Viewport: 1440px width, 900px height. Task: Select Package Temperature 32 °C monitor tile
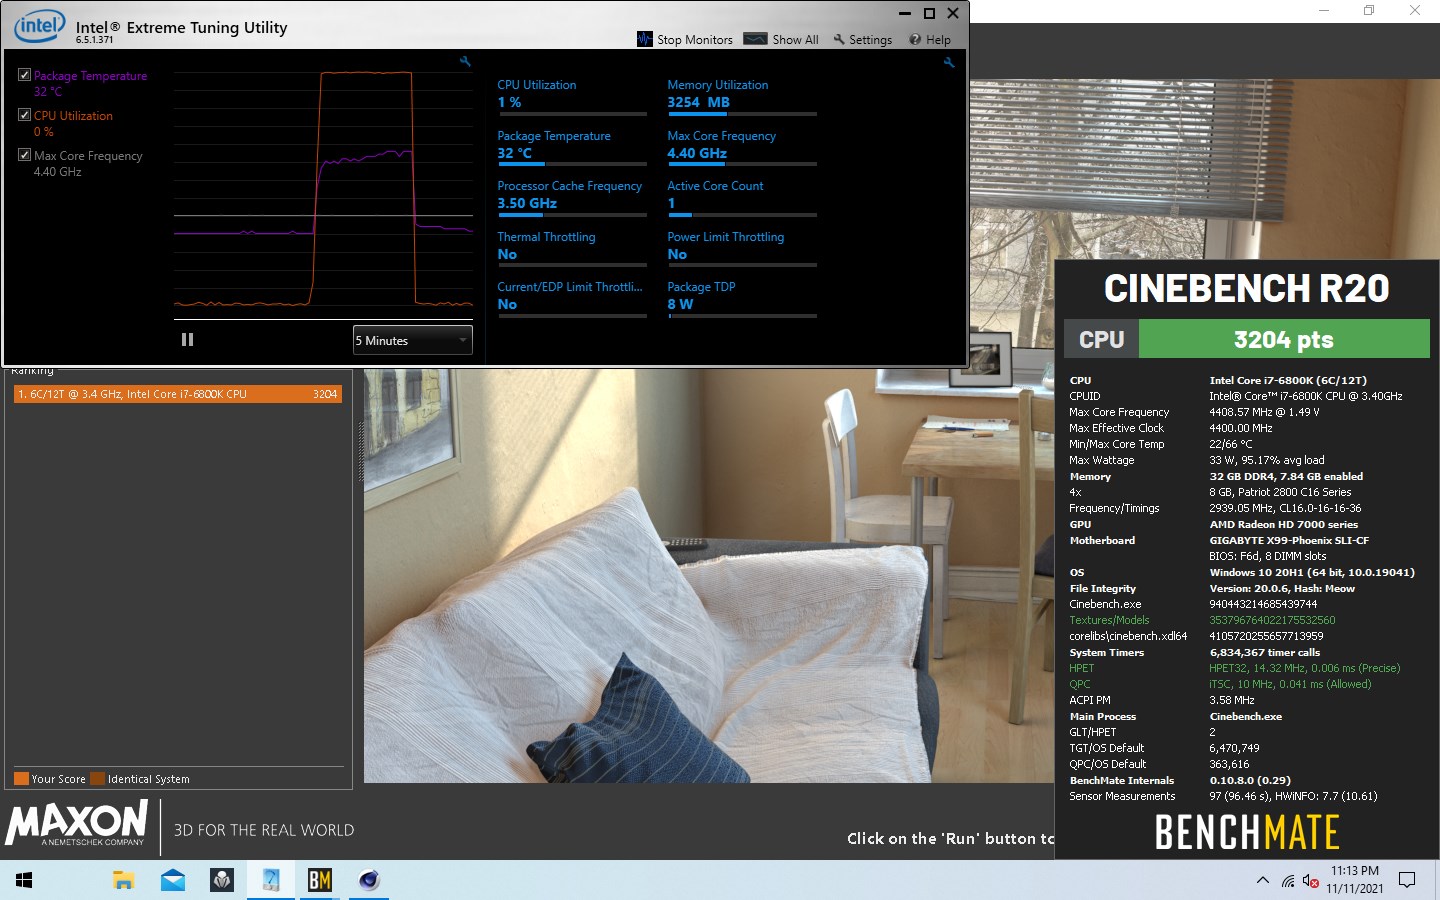(572, 147)
